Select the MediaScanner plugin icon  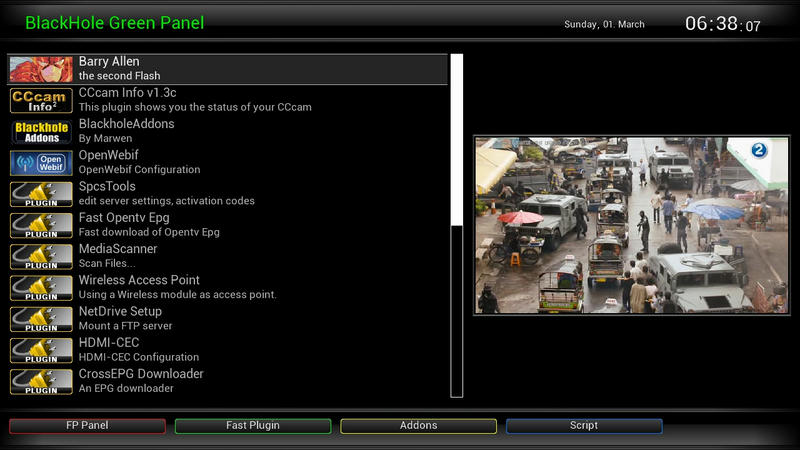click(41, 257)
